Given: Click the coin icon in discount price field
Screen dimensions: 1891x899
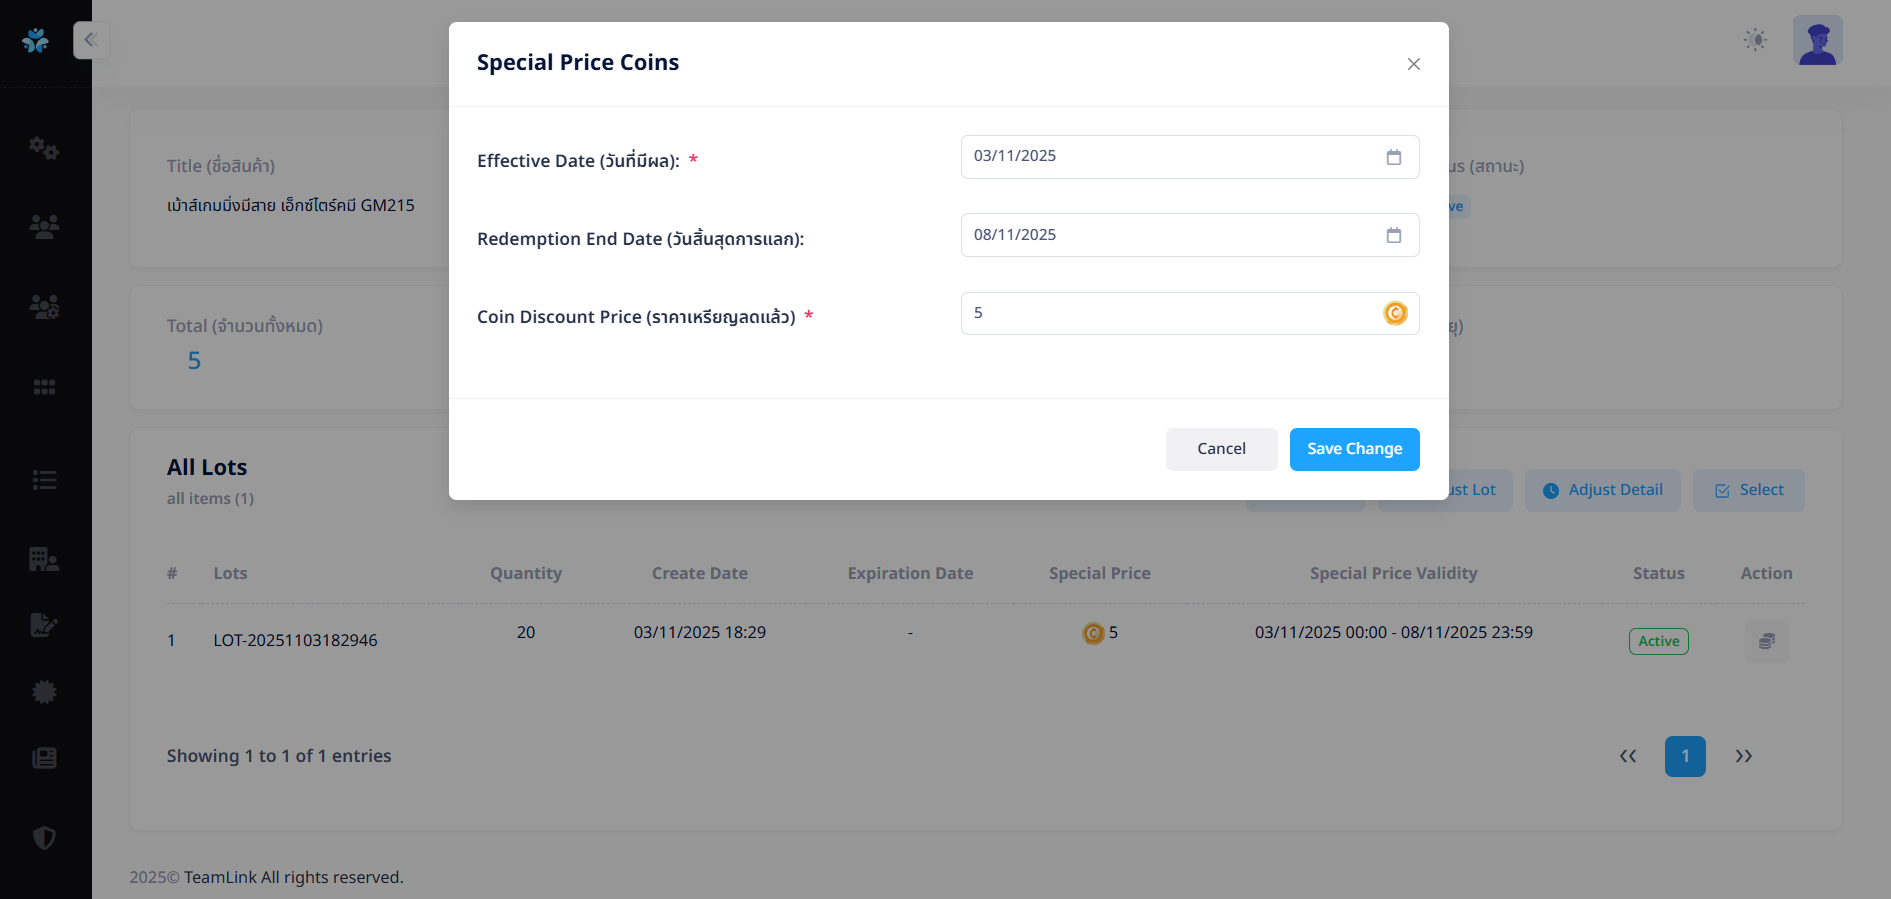Looking at the screenshot, I should [x=1395, y=313].
